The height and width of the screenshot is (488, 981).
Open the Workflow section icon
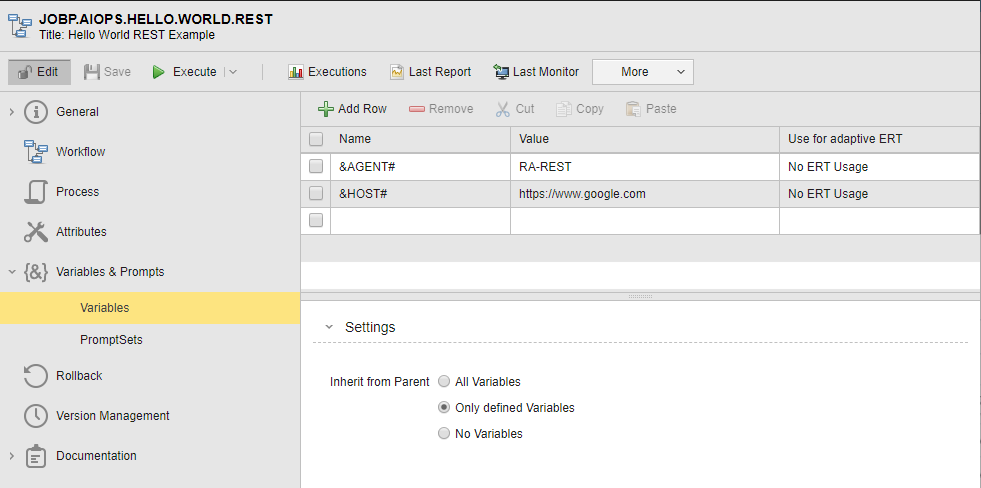click(36, 152)
